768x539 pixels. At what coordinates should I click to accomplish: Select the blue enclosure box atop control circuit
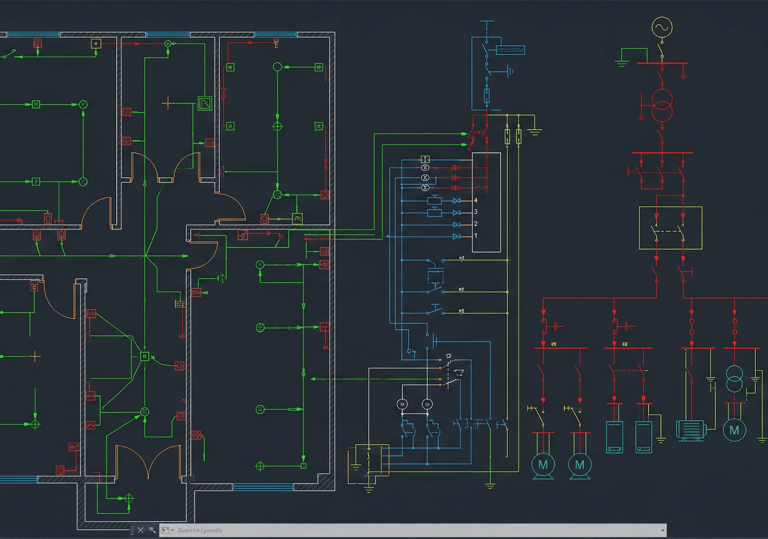tap(485, 75)
